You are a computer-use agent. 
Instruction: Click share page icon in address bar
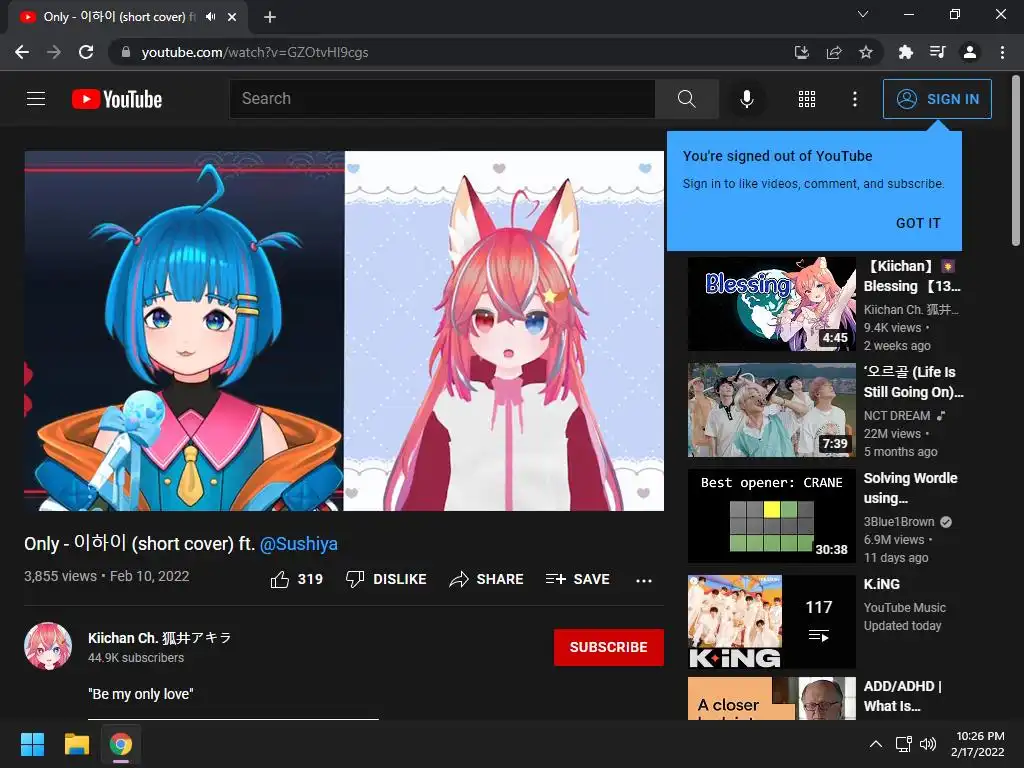click(x=833, y=52)
